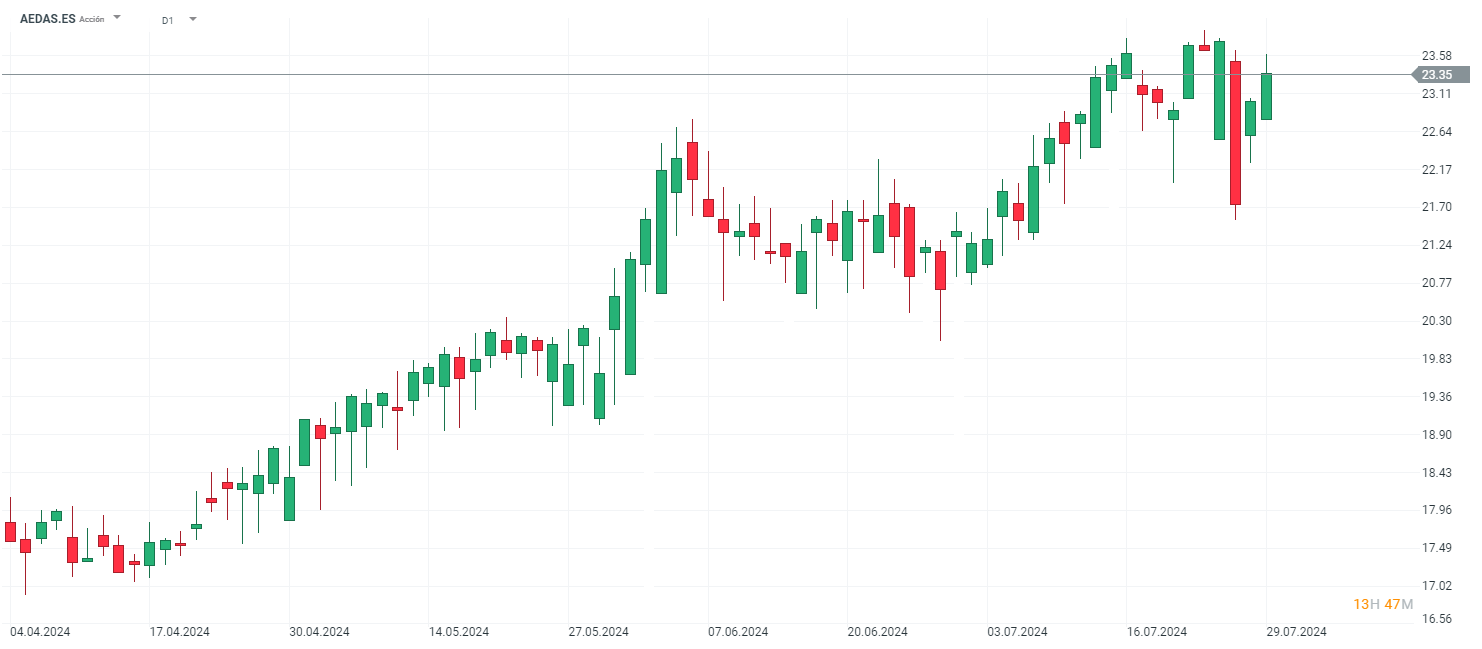This screenshot has width=1482, height=649.
Task: Click the 27.05.2024 date label
Action: pos(598,632)
